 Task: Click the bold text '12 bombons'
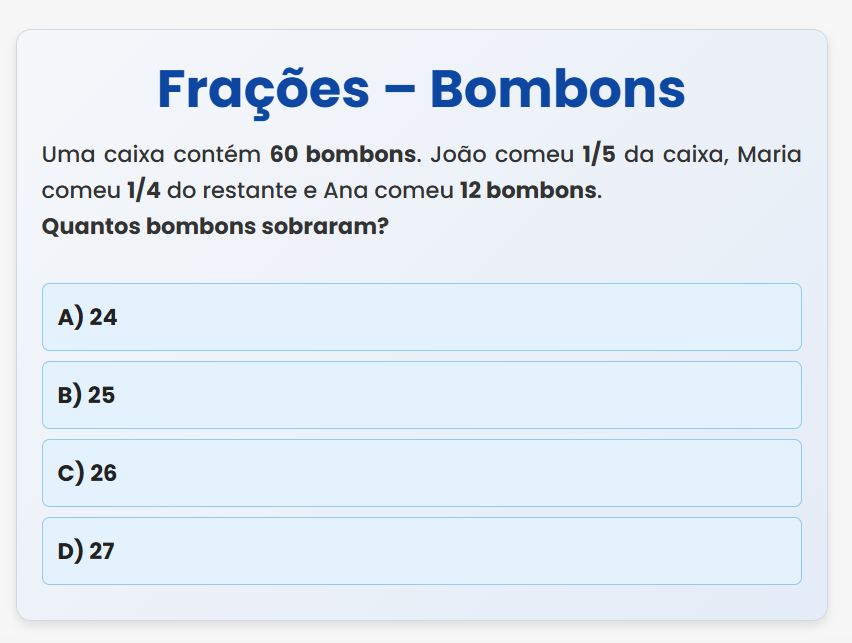[527, 190]
